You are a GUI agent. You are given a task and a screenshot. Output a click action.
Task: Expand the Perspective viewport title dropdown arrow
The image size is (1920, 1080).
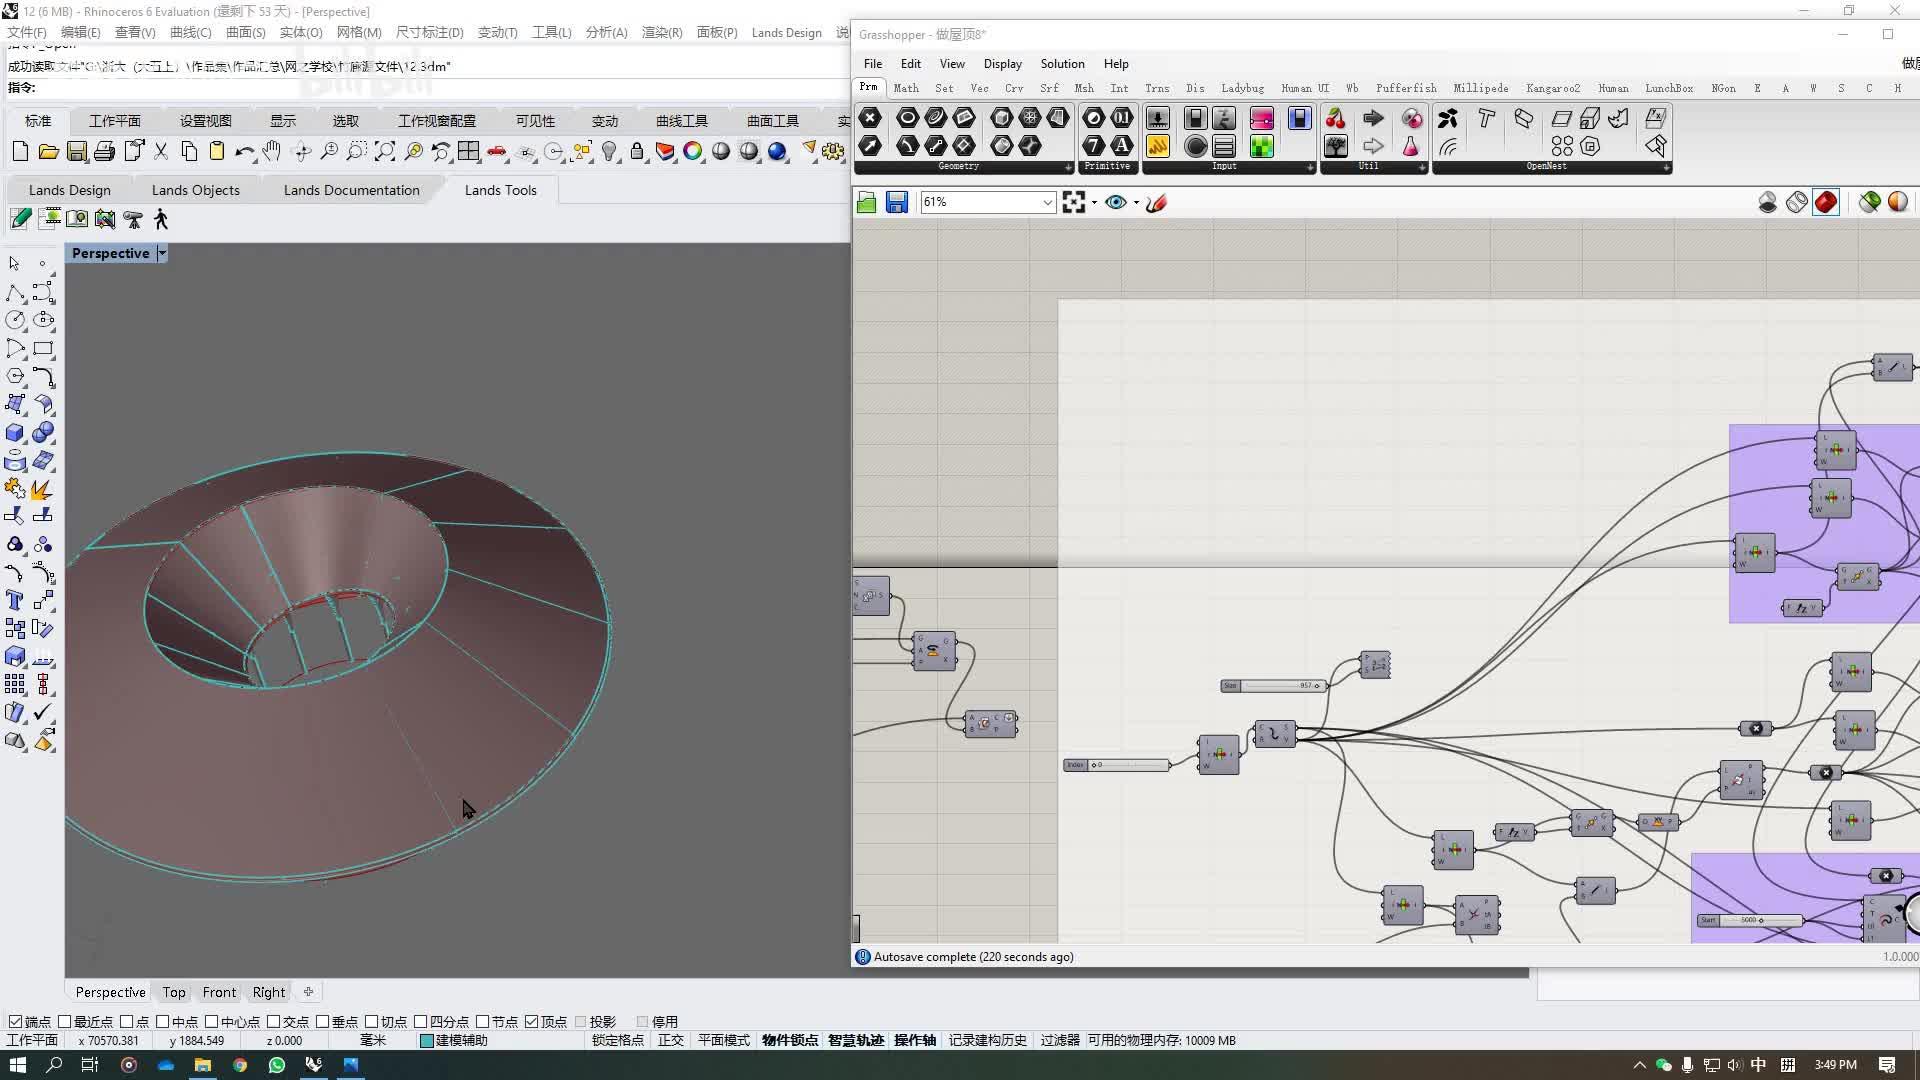pos(162,254)
